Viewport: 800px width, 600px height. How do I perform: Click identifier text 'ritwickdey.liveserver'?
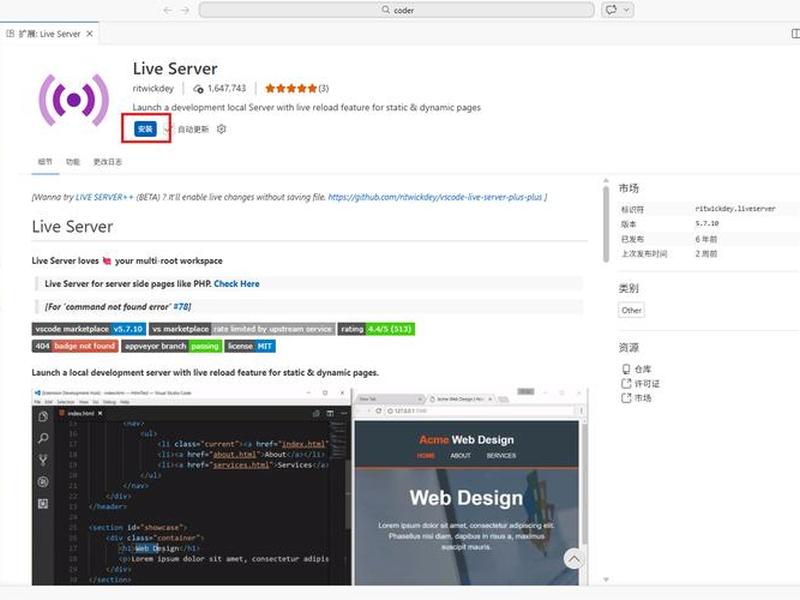(735, 209)
